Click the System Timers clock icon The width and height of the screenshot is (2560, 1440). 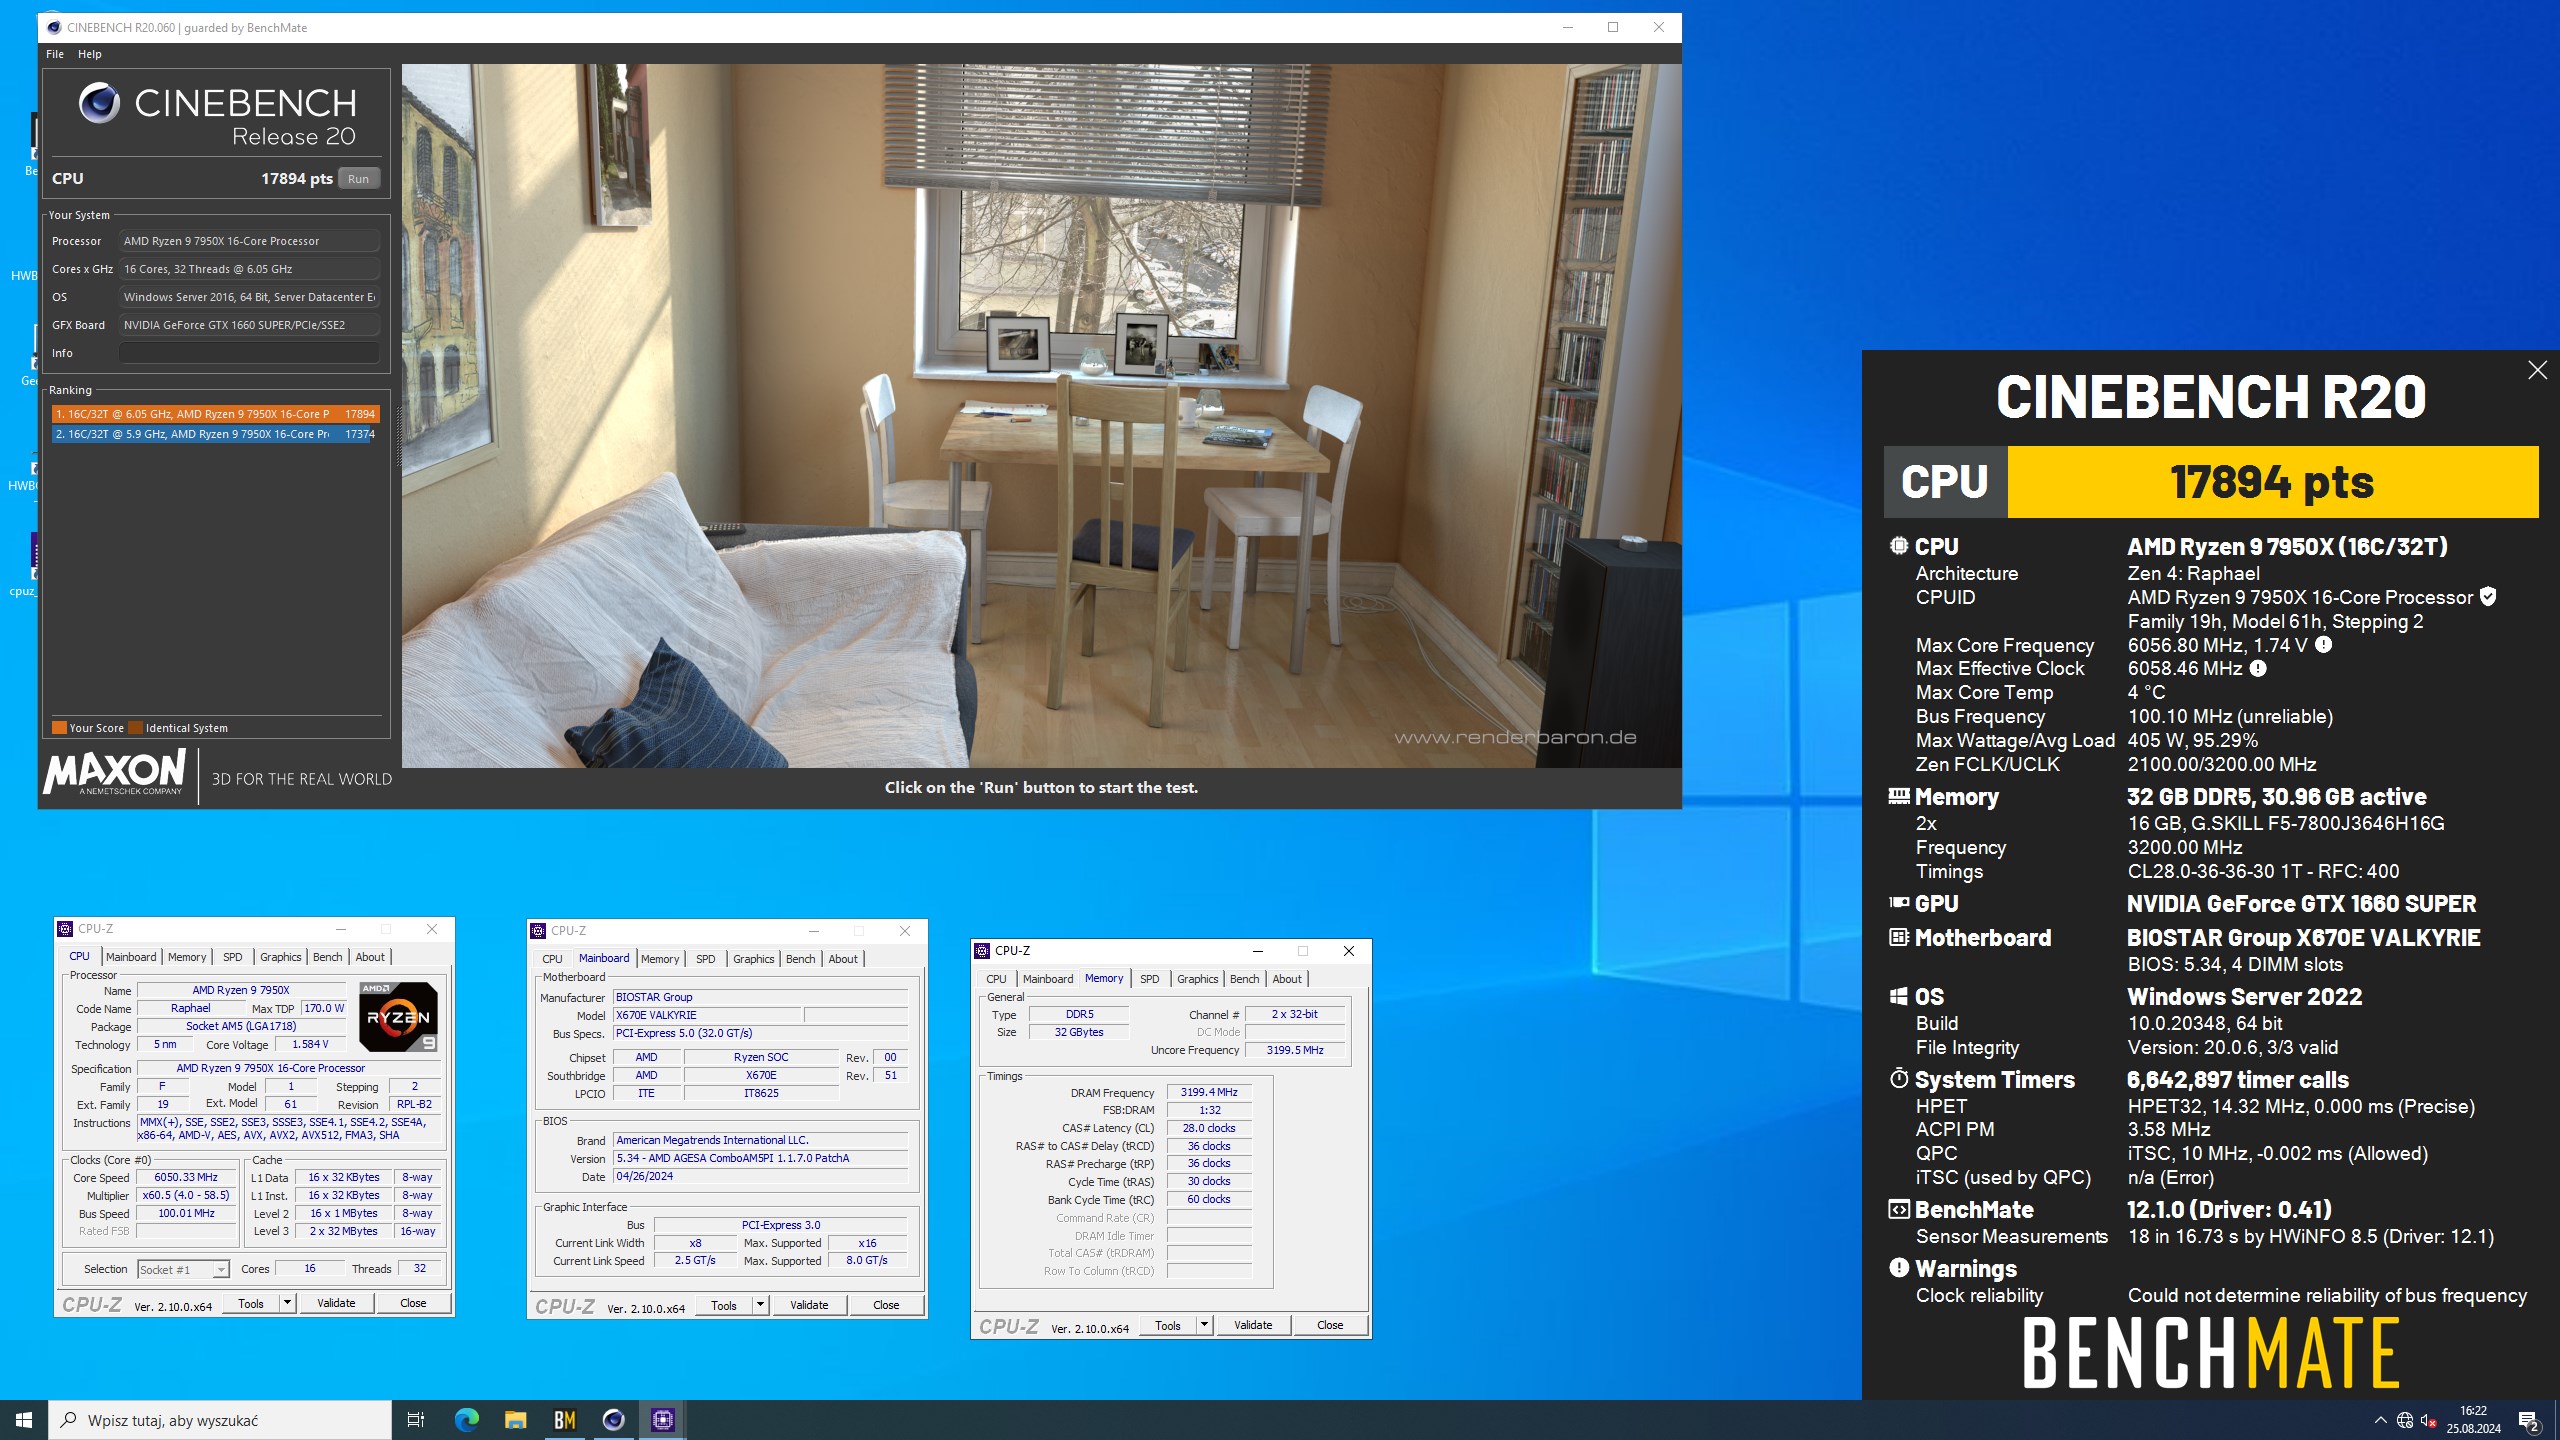(x=1899, y=1079)
